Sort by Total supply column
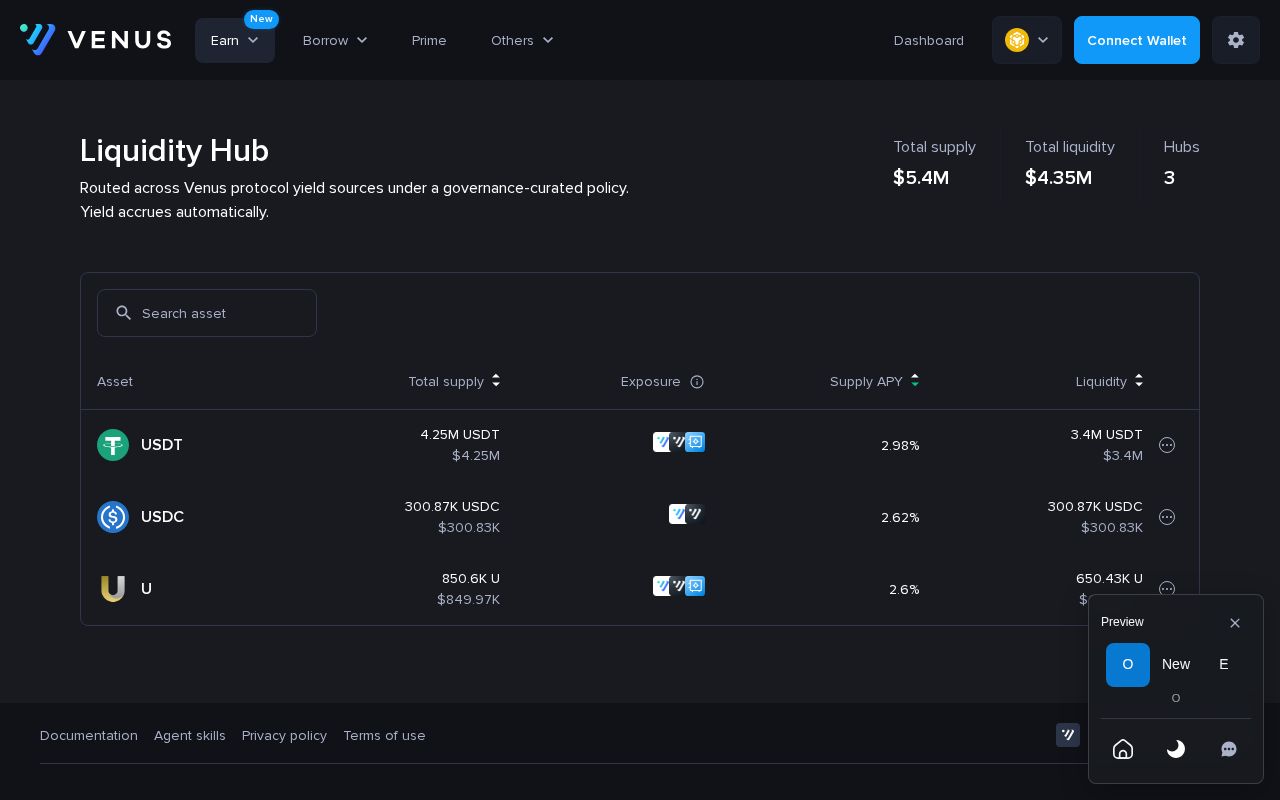 pyautogui.click(x=454, y=381)
